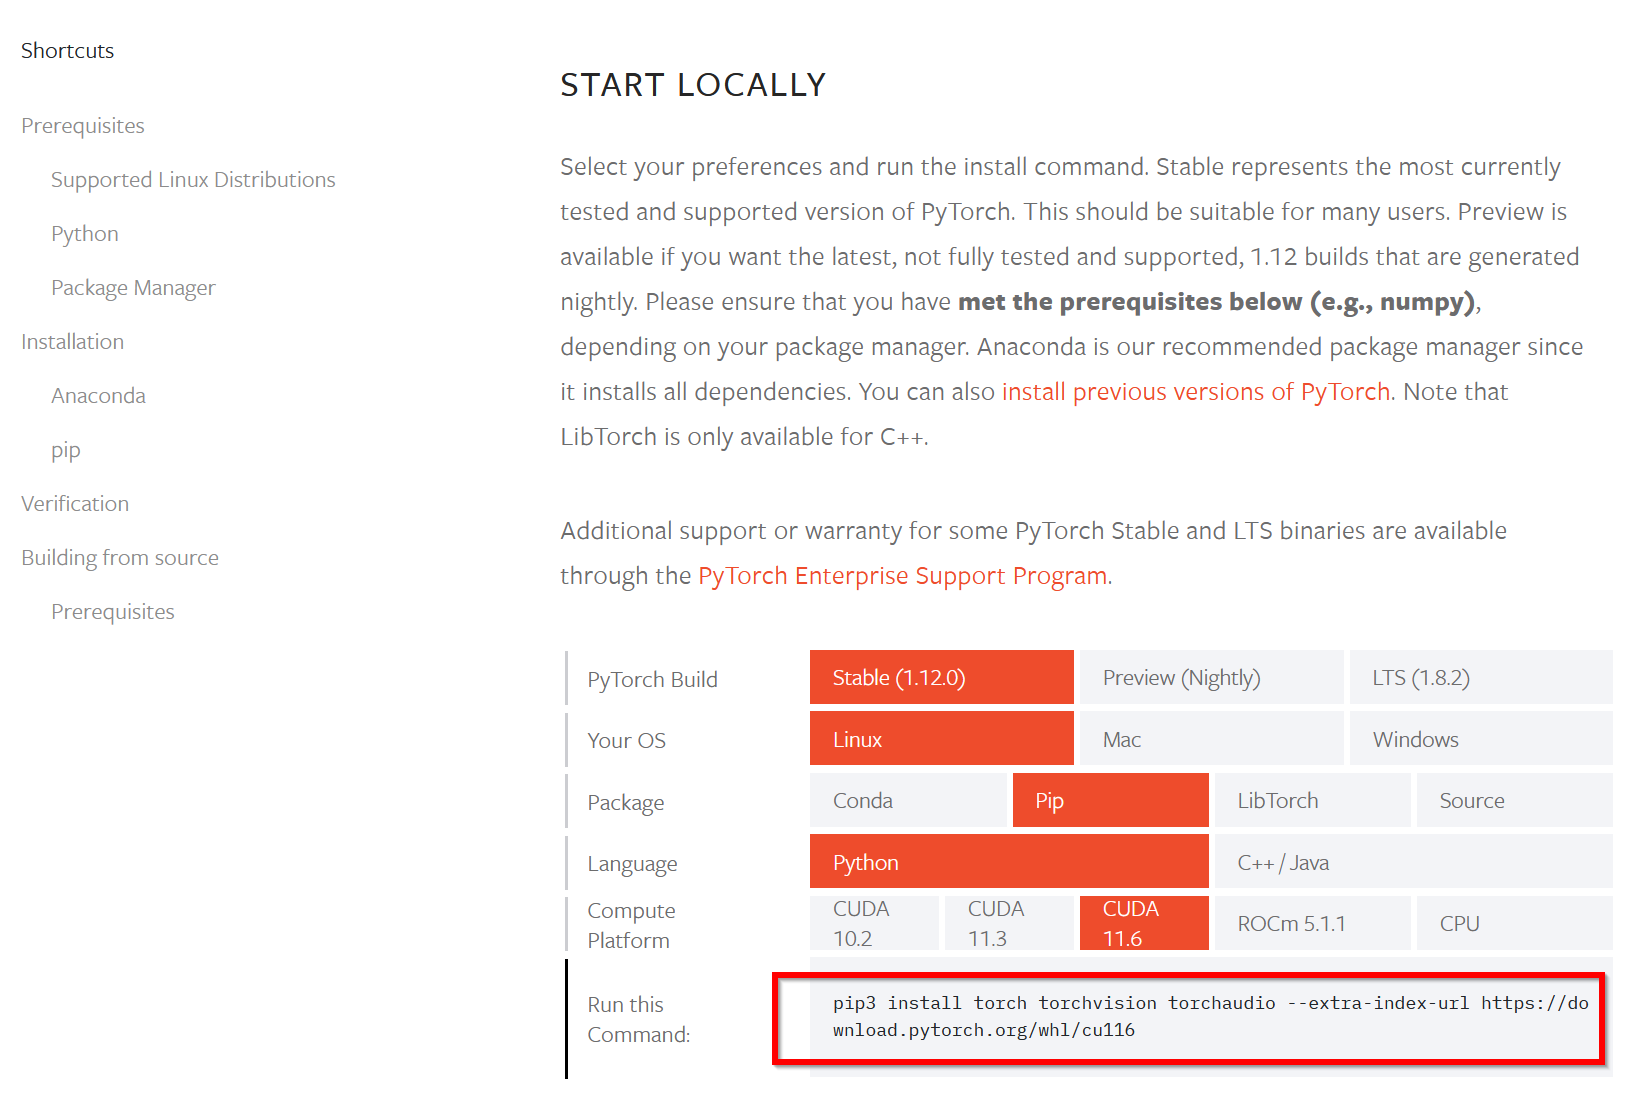This screenshot has height=1110, width=1629.
Task: Pick Linux as your OS
Action: coord(941,739)
